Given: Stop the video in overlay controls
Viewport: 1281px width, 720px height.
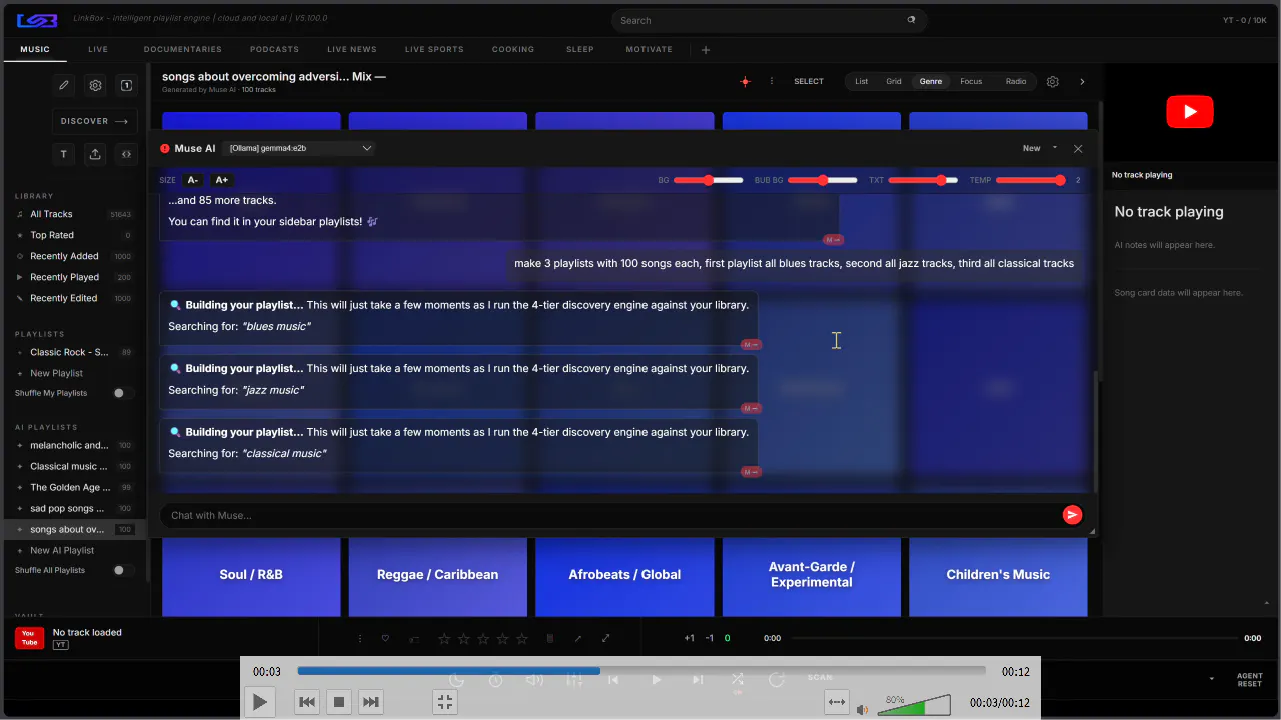Looking at the screenshot, I should [339, 702].
